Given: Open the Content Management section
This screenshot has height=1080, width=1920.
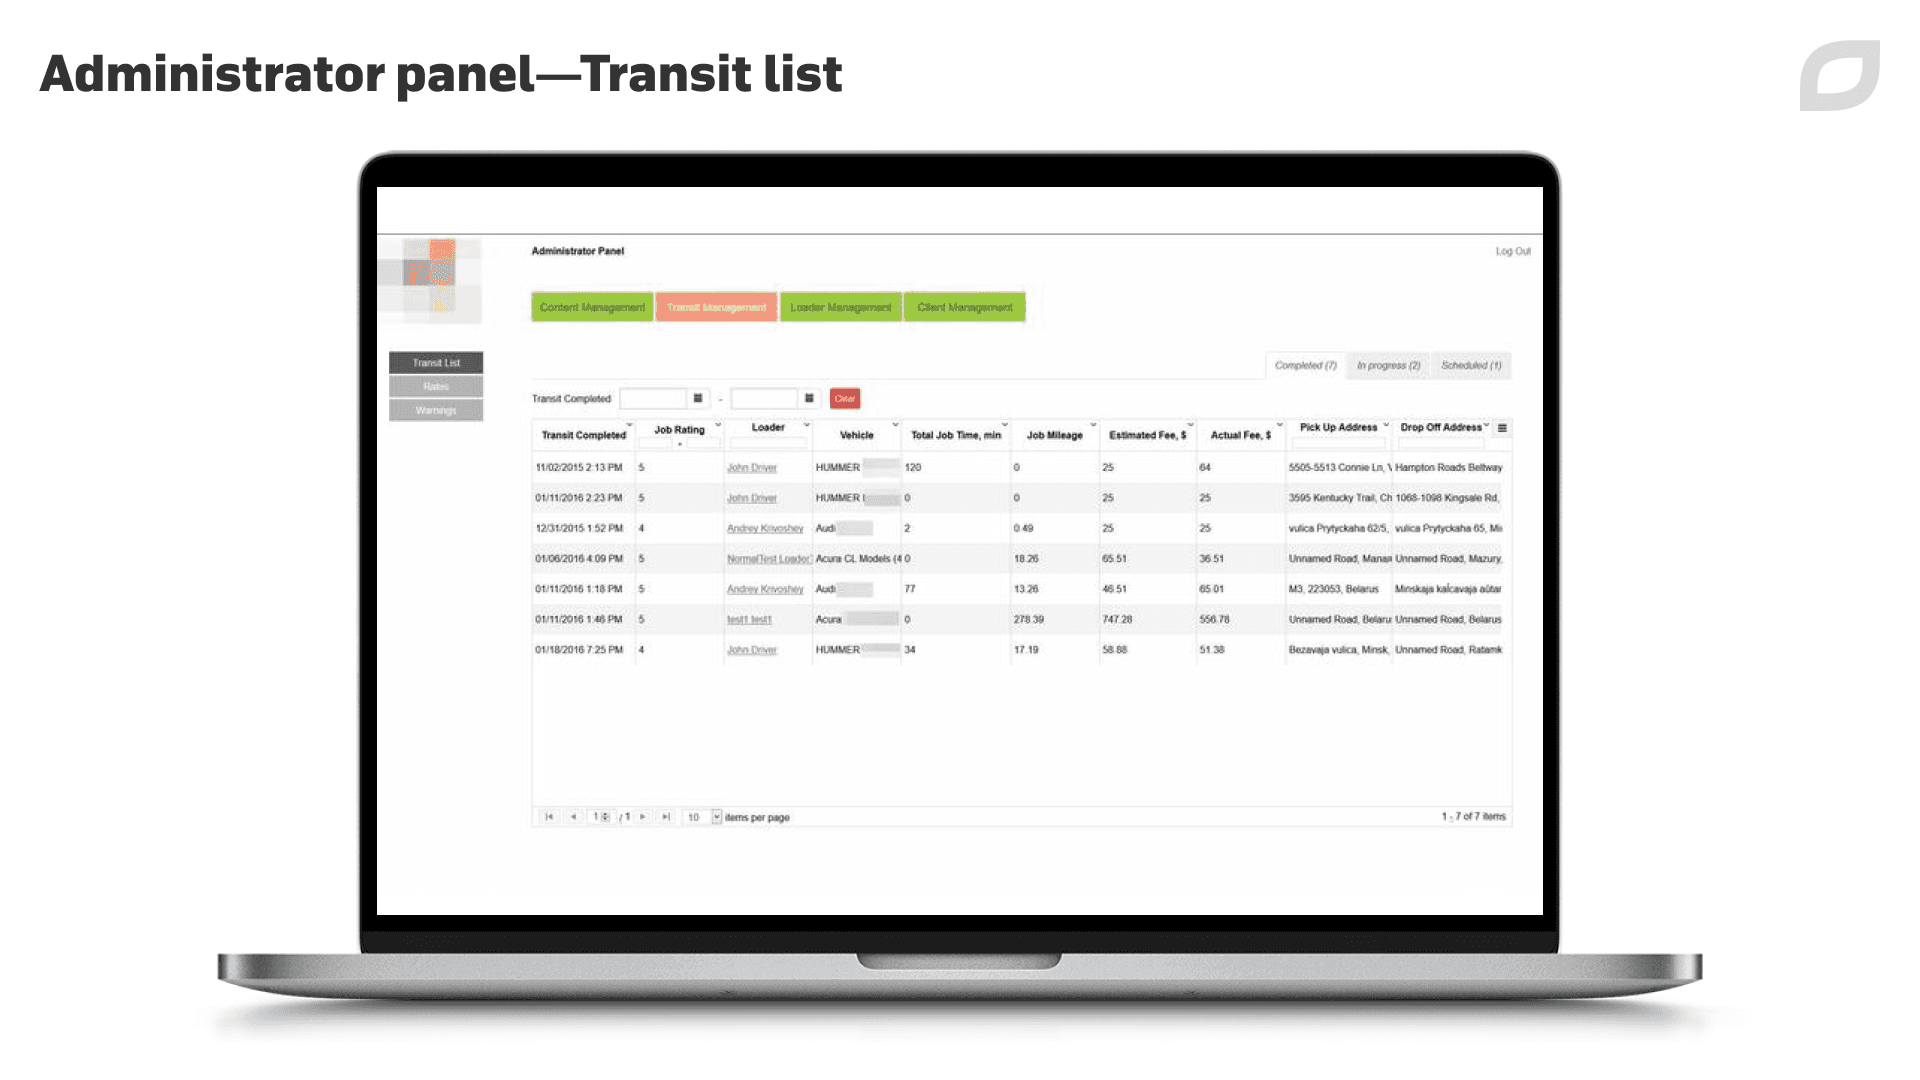Looking at the screenshot, I should click(x=591, y=307).
